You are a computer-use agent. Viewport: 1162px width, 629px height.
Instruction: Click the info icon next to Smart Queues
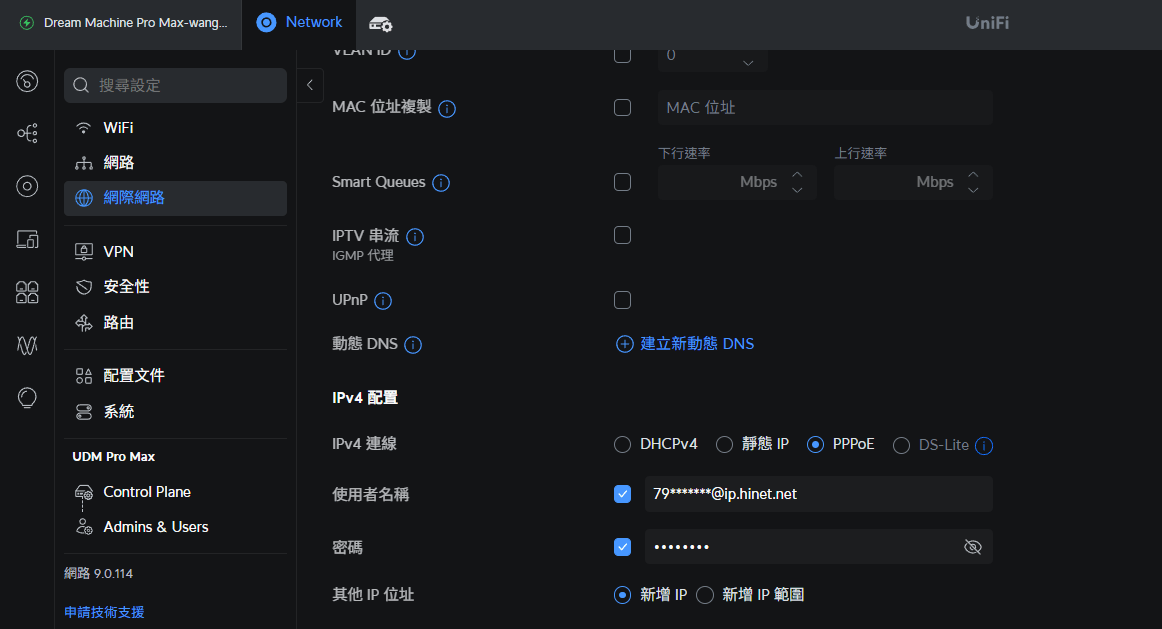(x=441, y=182)
